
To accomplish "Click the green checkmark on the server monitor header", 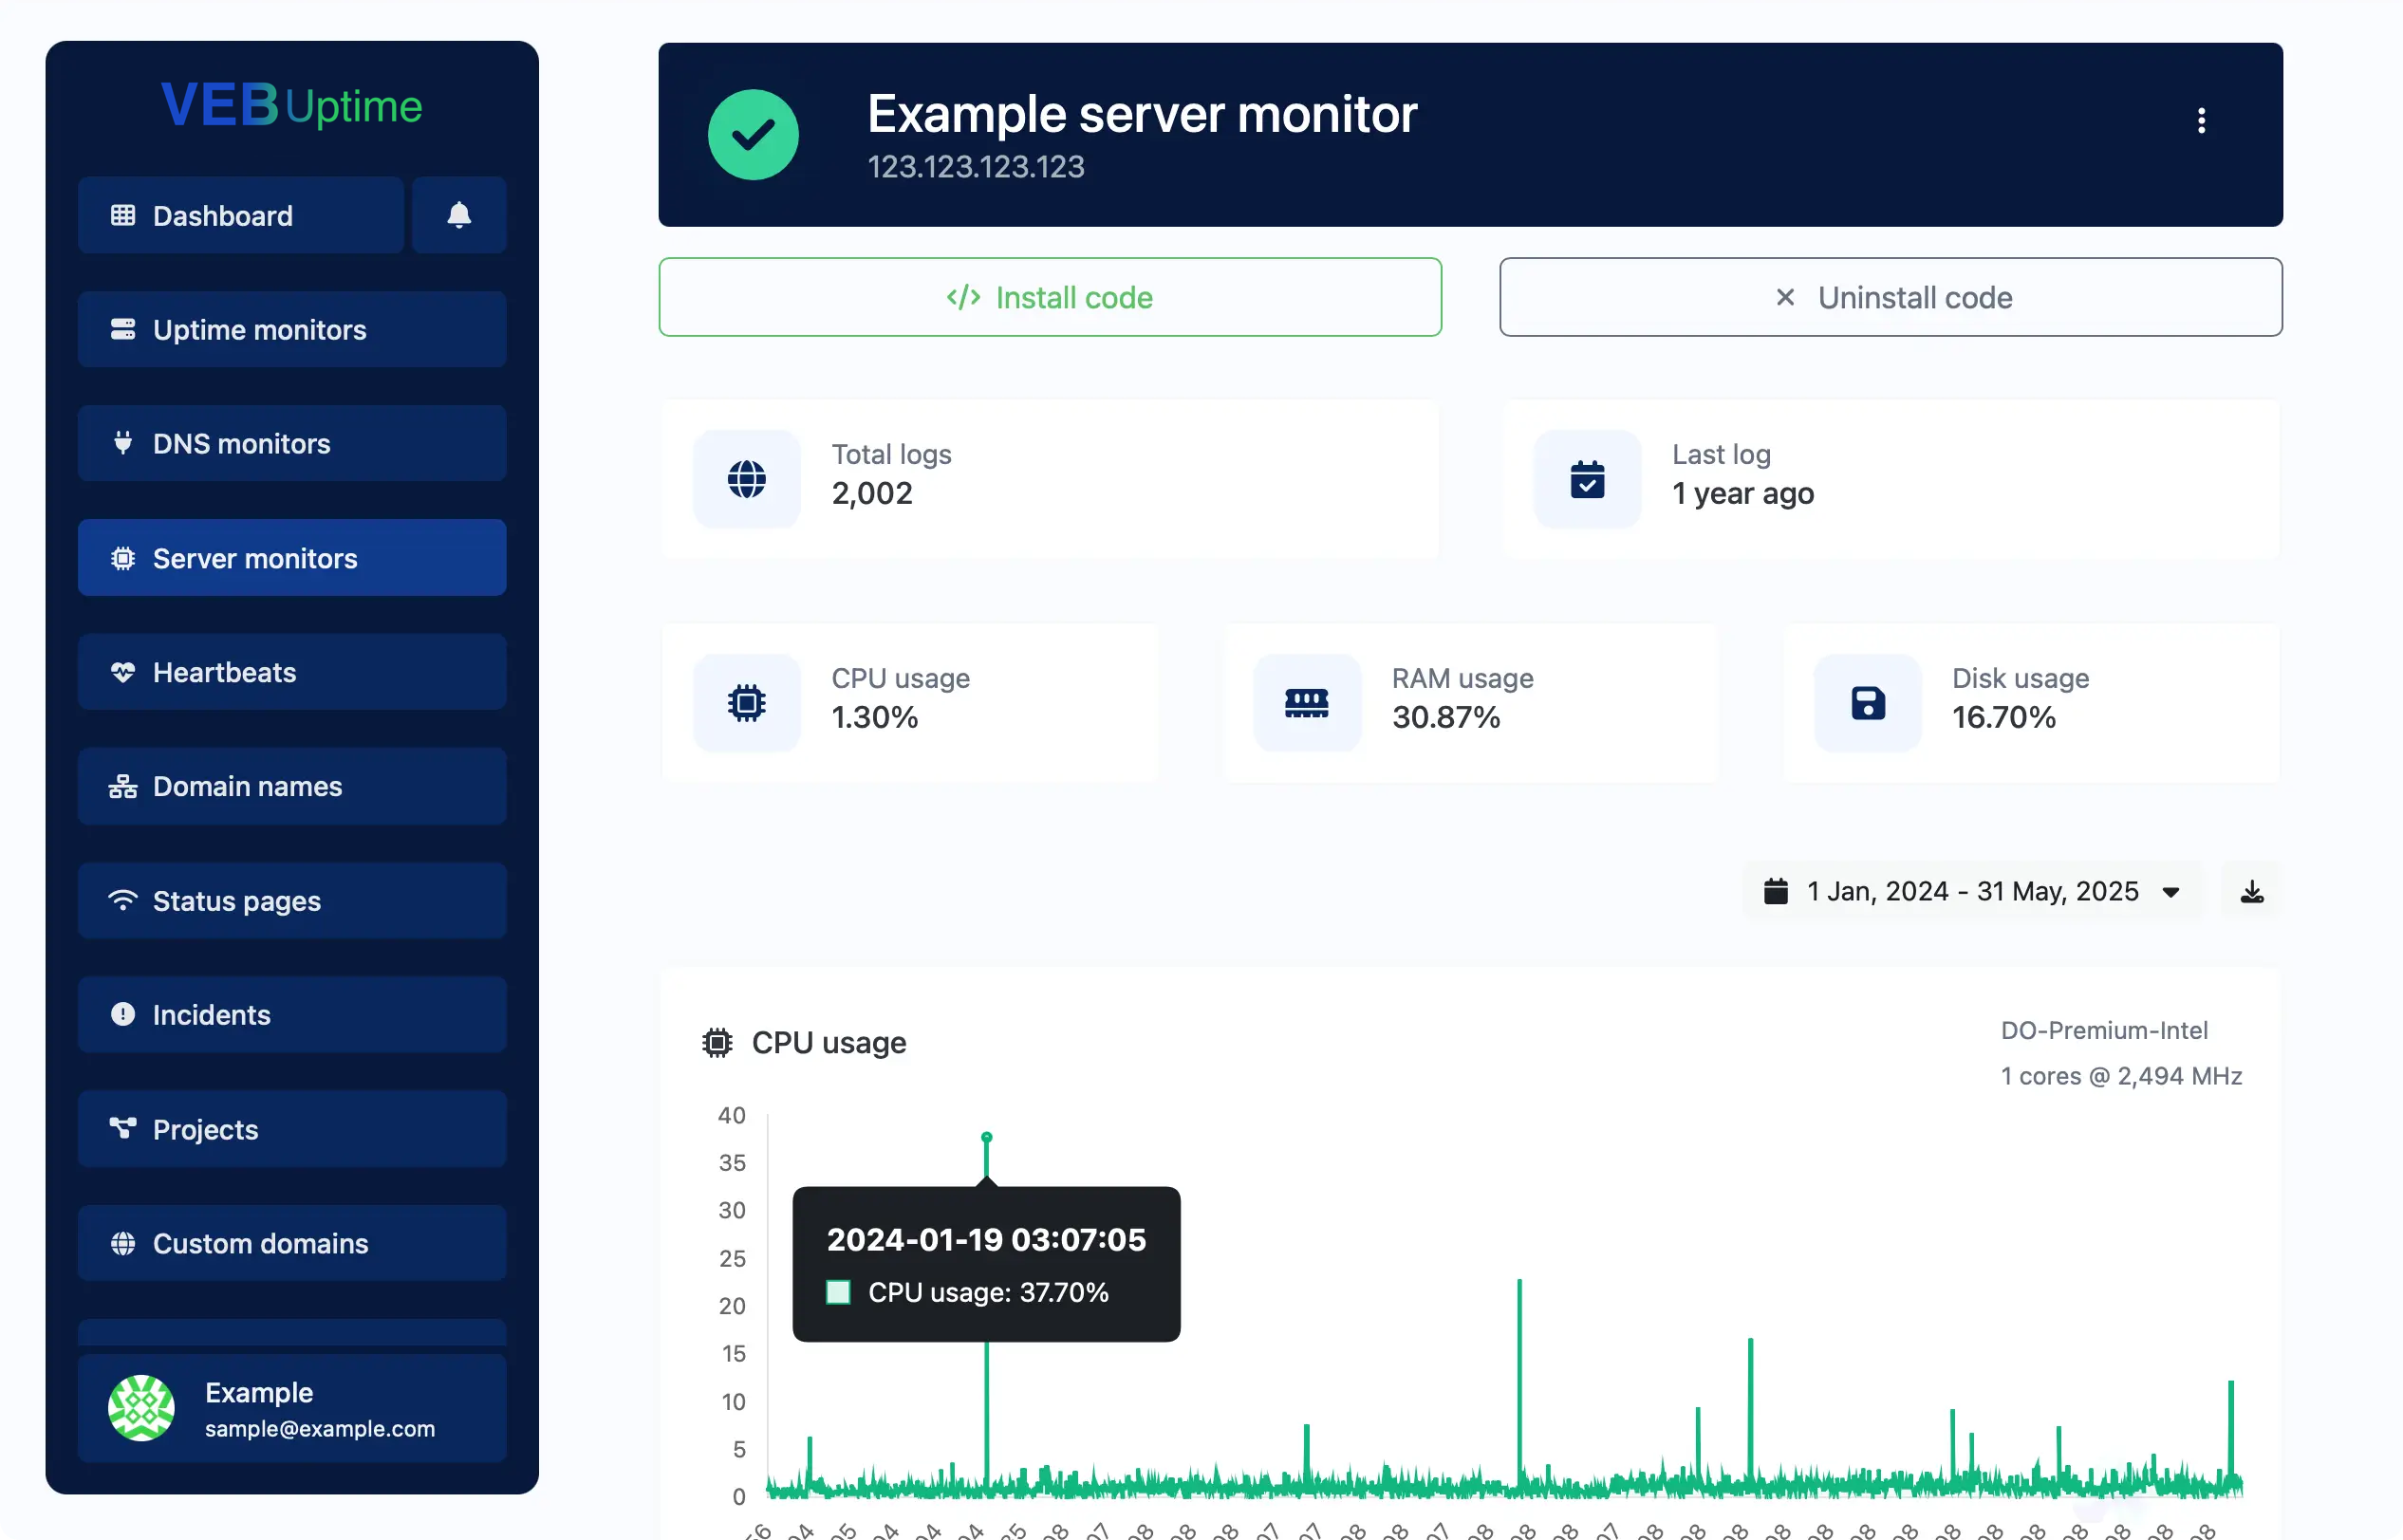I will tap(753, 134).
